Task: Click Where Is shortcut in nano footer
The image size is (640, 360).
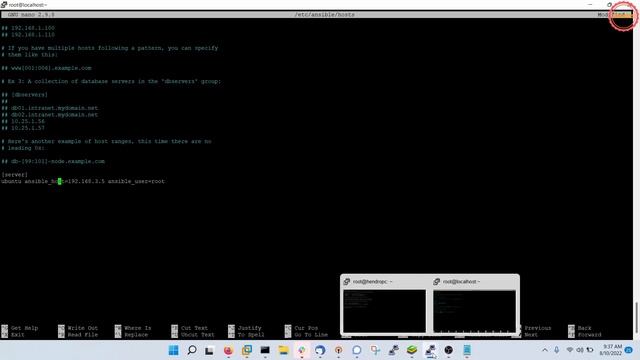Action: coord(133,328)
